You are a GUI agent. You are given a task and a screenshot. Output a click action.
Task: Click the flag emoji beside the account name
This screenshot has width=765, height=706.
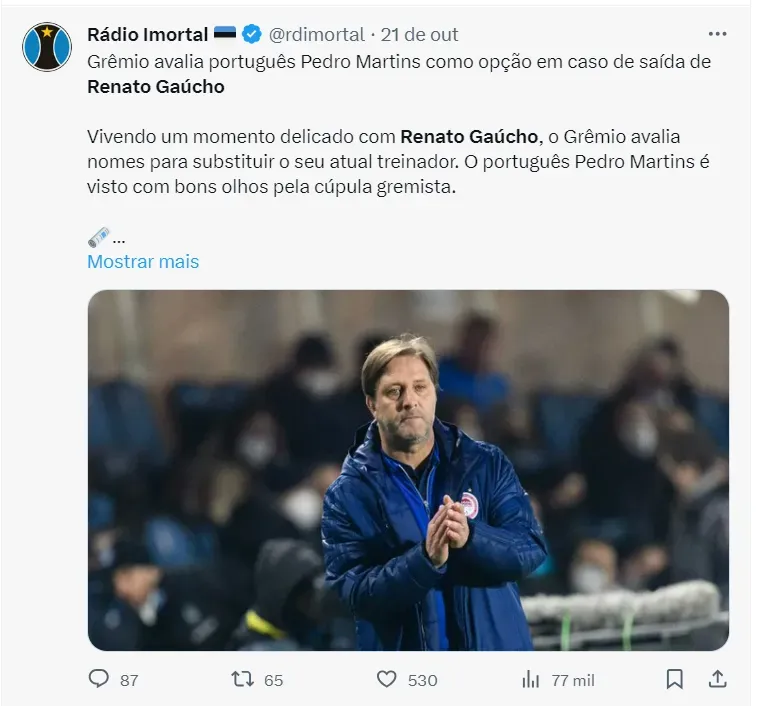pos(224,35)
